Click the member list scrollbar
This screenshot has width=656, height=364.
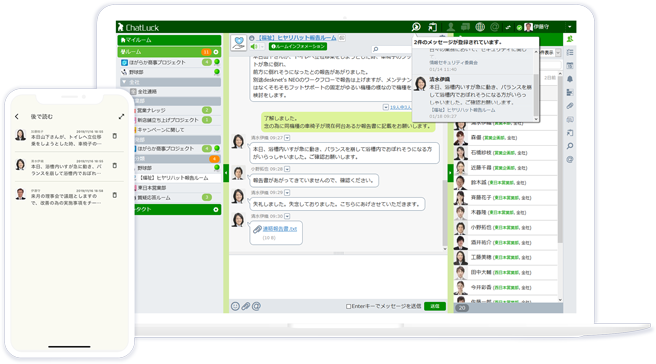click(560, 159)
